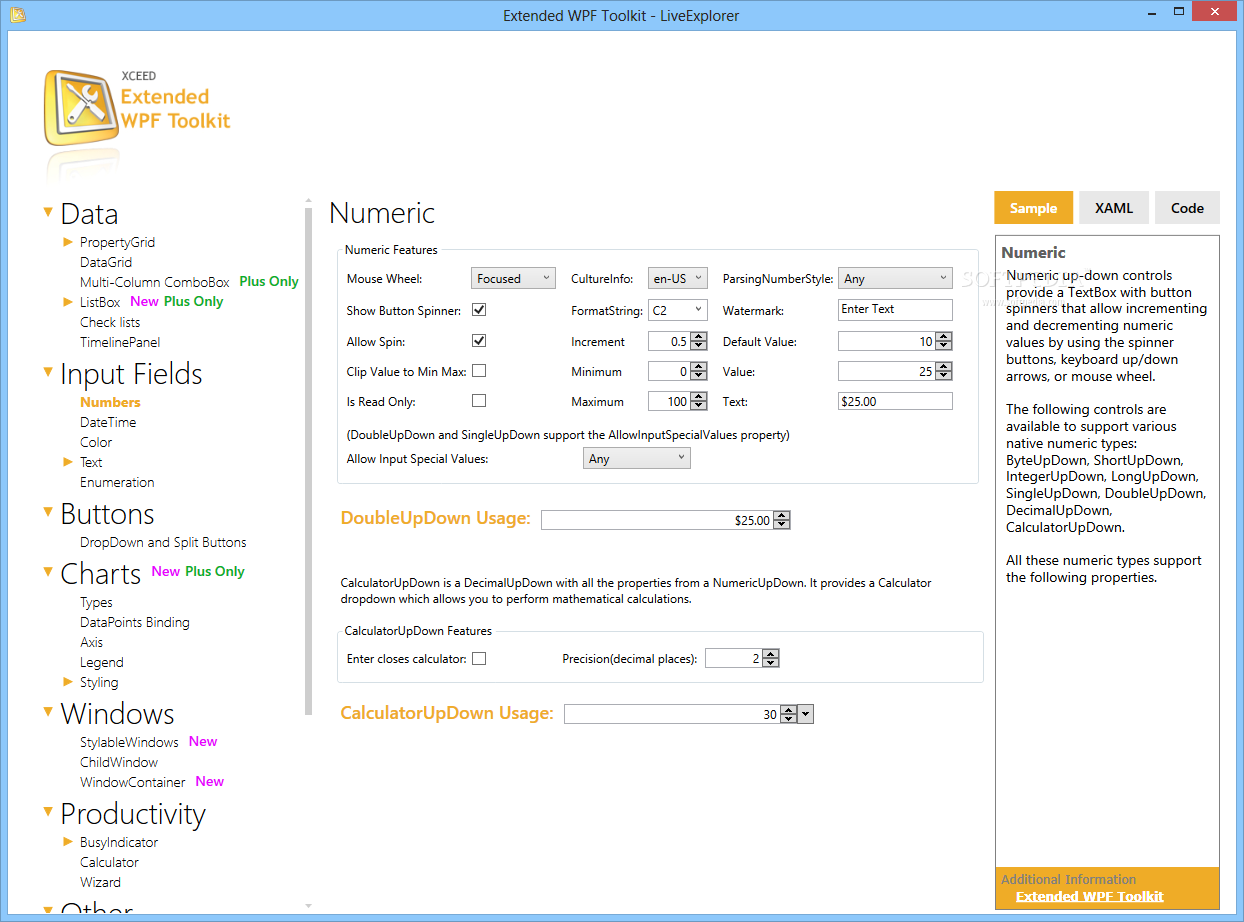Open chart Types sample

pos(96,602)
